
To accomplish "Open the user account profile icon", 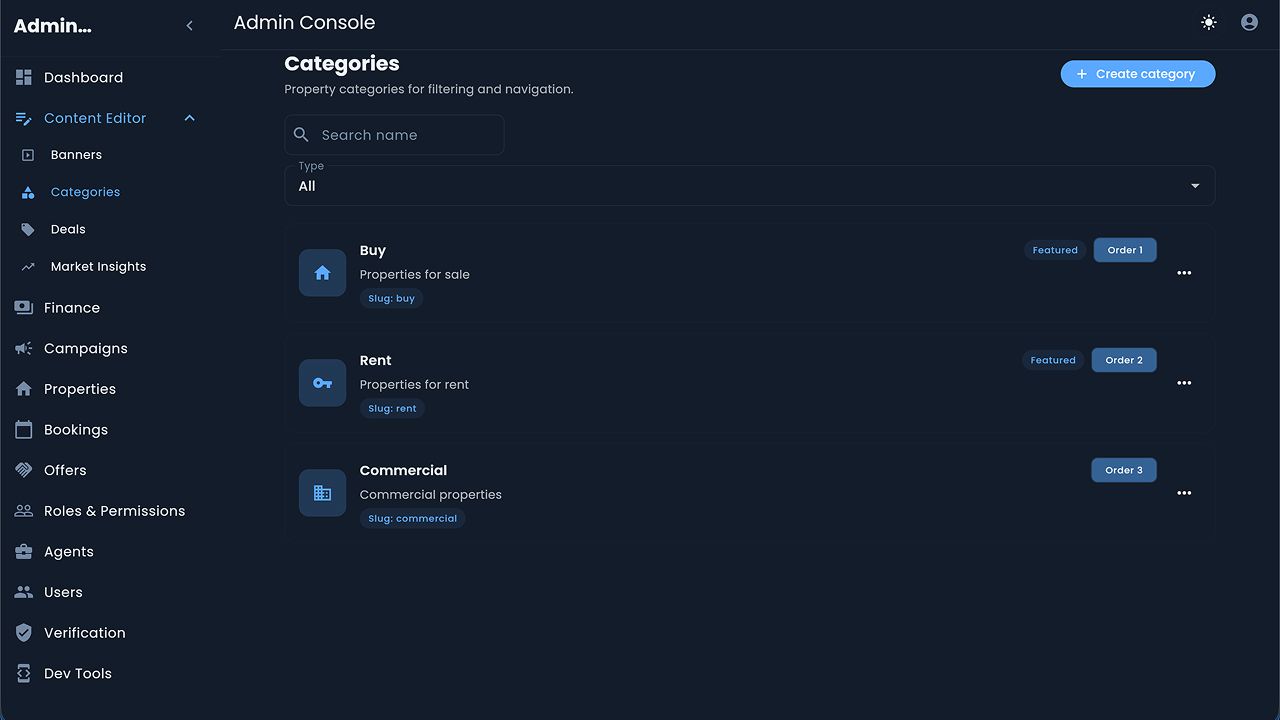I will pos(1249,22).
